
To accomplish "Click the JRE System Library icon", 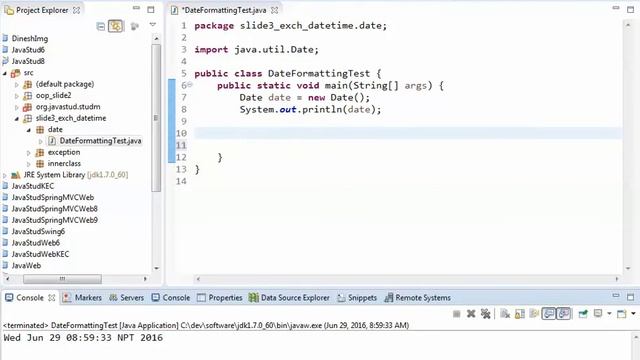I will click(x=16, y=175).
